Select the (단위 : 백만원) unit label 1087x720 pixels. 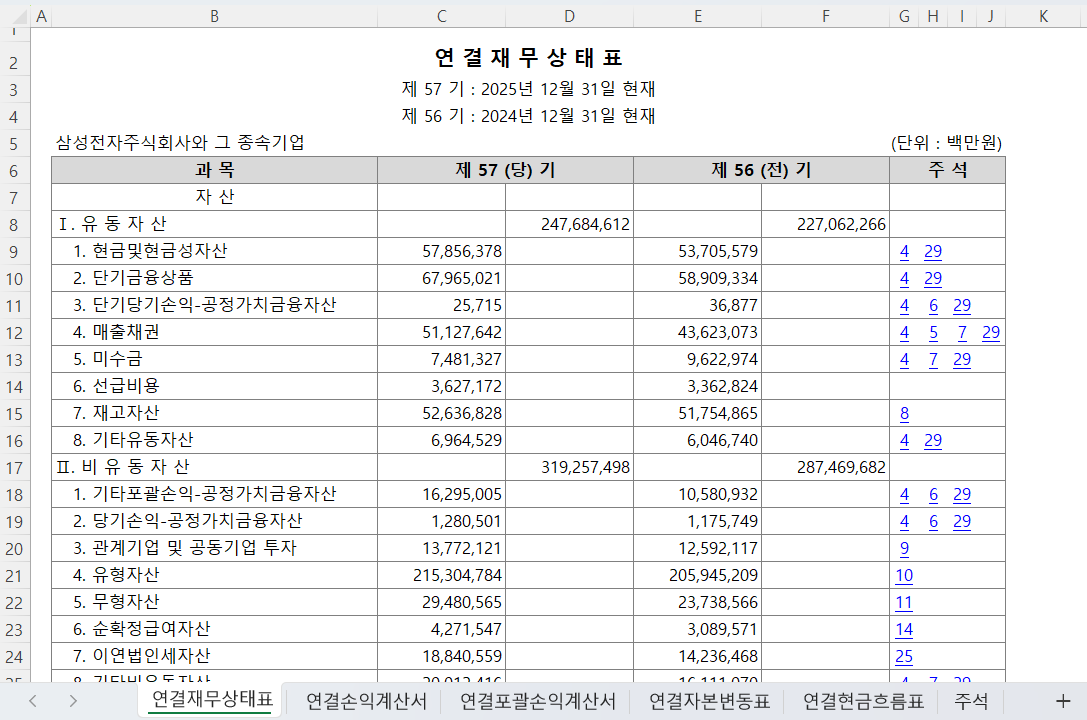[x=946, y=143]
